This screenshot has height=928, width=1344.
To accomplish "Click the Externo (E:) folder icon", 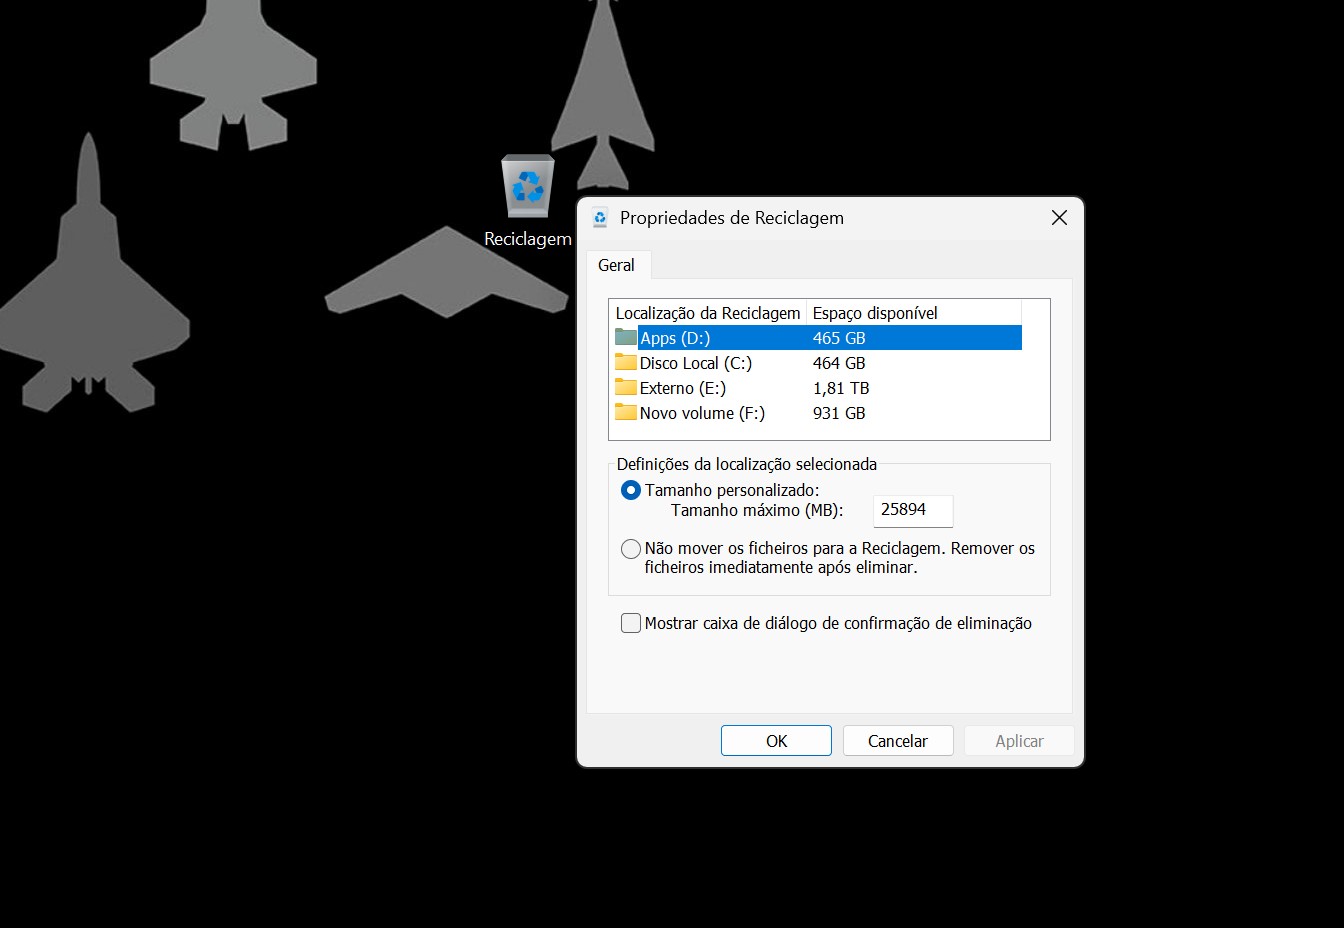I will coord(626,388).
